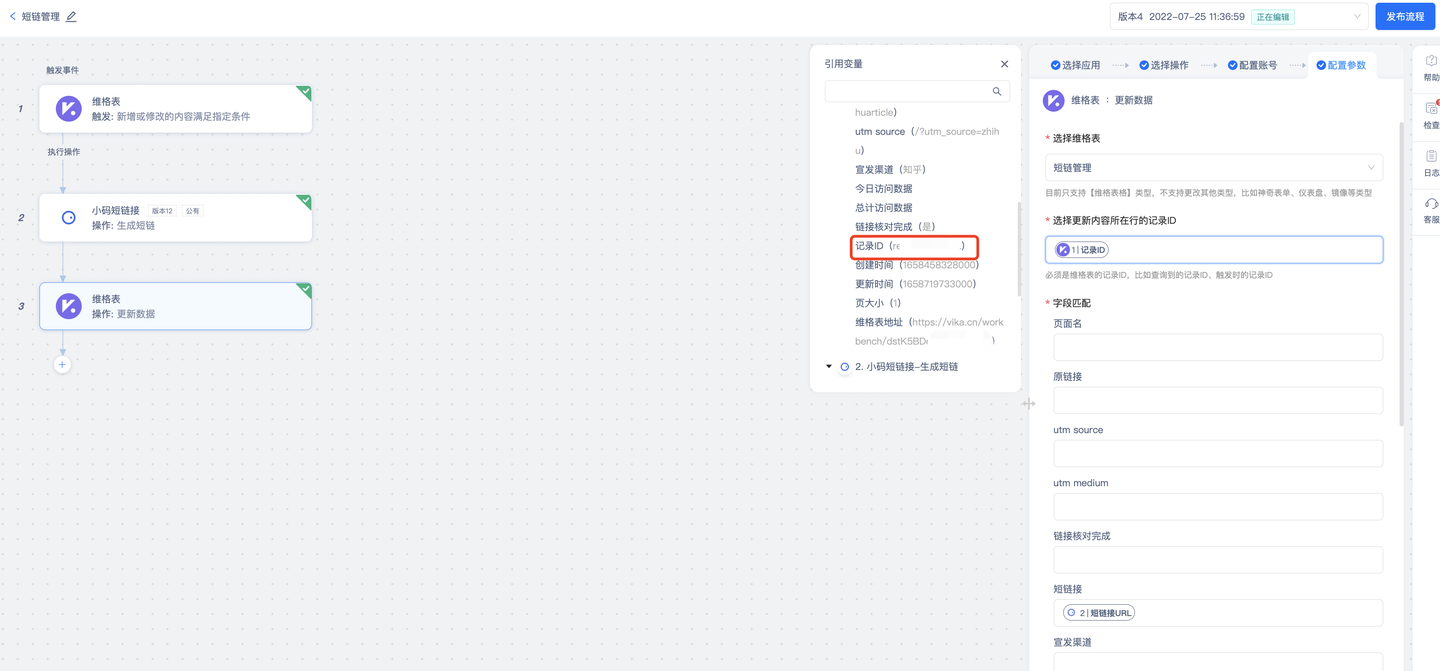
Task: Click the plus button to add a step
Action: click(62, 365)
